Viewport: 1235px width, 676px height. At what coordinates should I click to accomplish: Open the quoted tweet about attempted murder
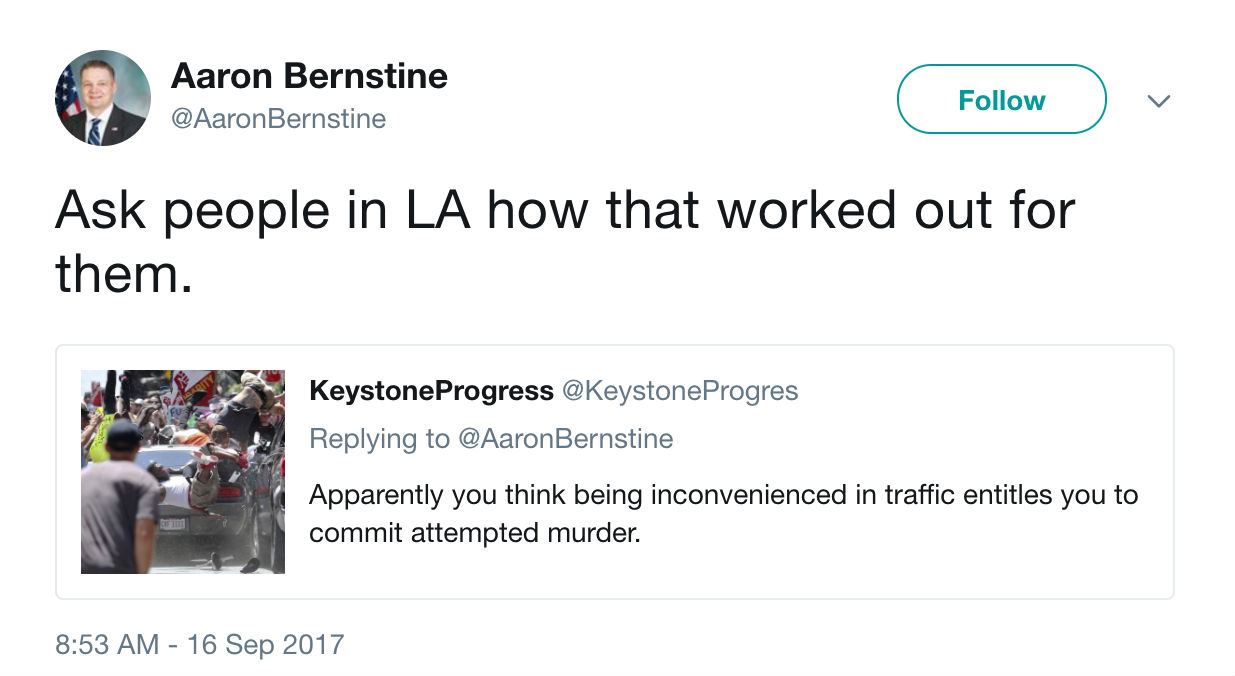pyautogui.click(x=723, y=514)
